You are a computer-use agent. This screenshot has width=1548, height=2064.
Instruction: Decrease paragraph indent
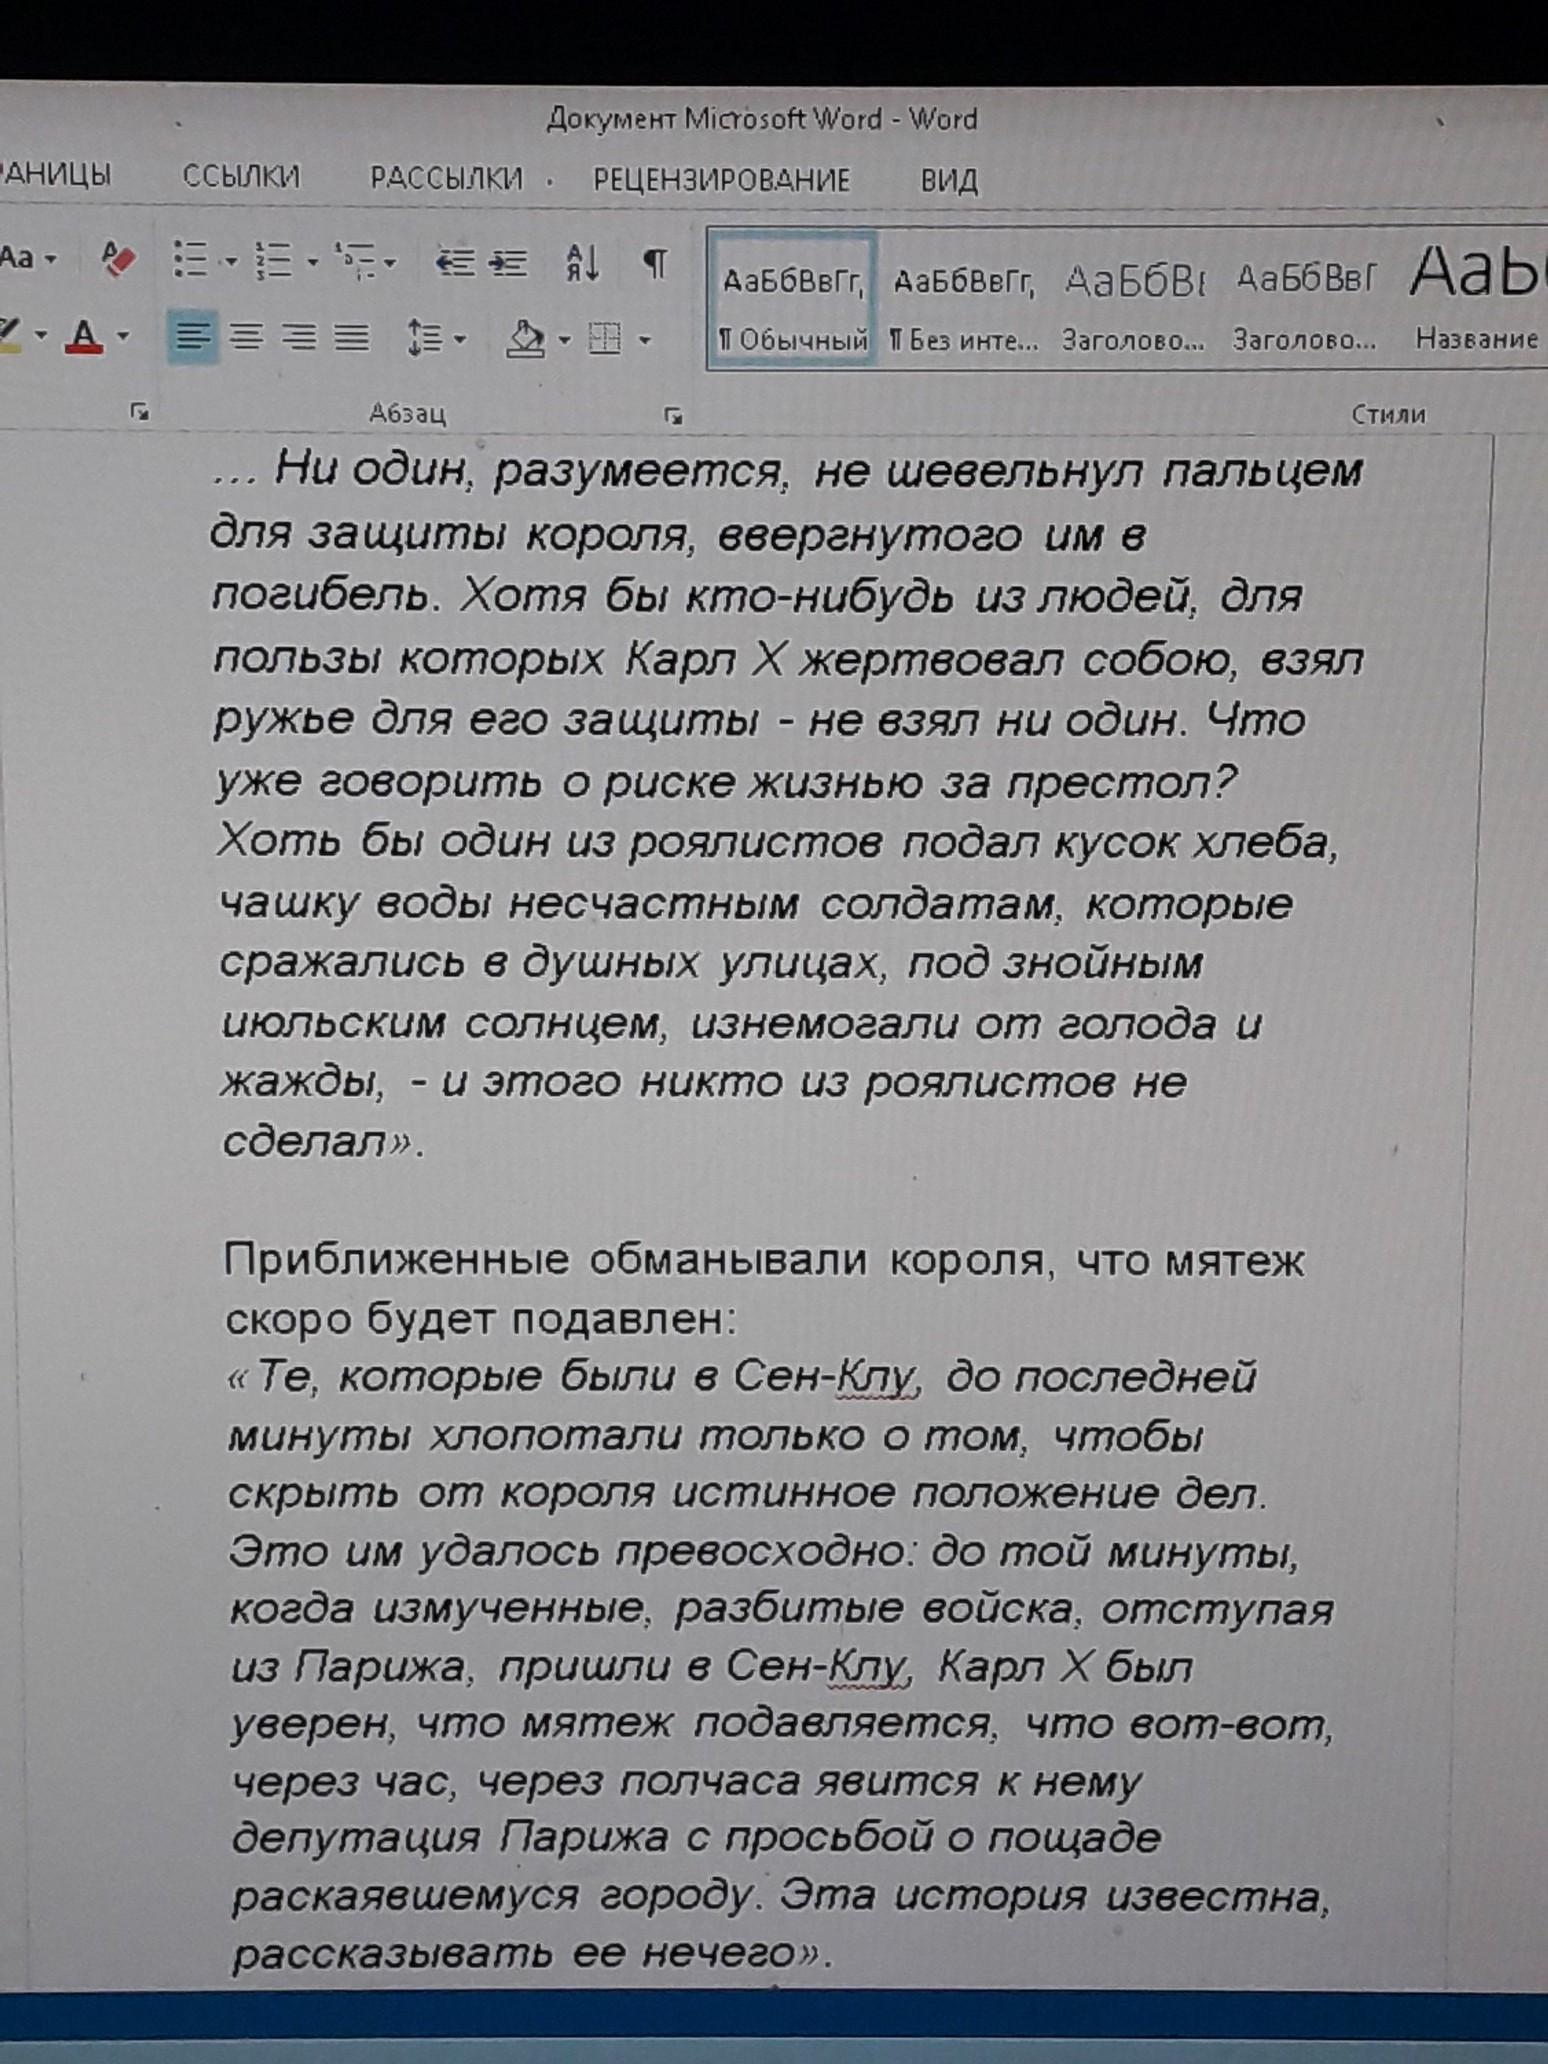pyautogui.click(x=455, y=263)
